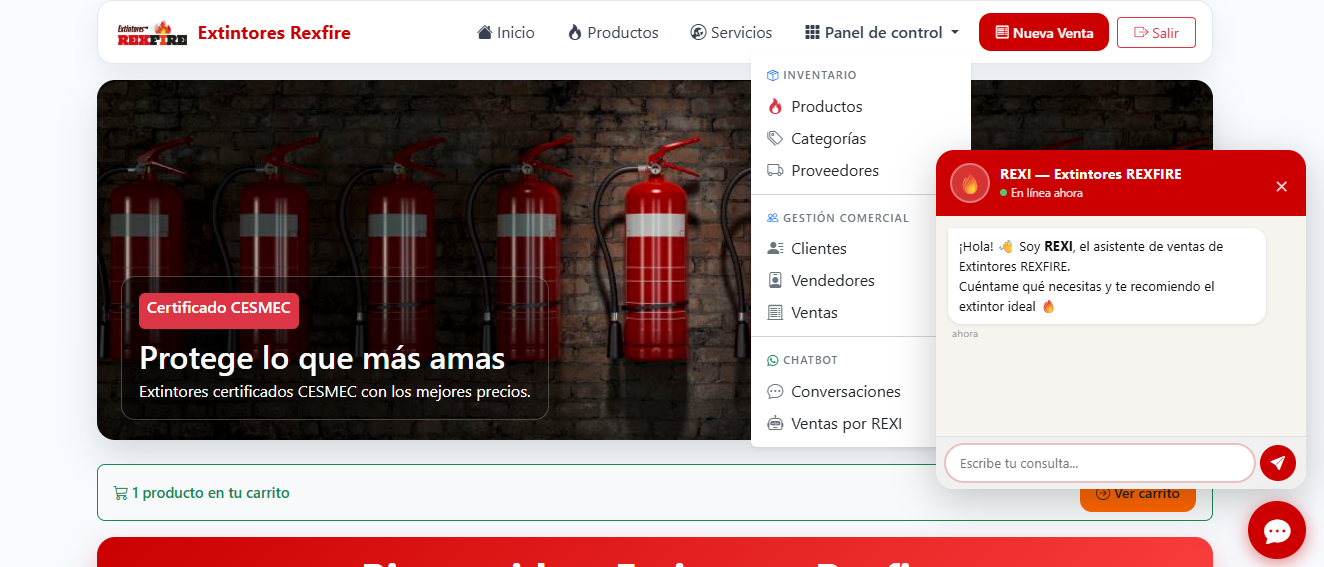Image resolution: width=1324 pixels, height=567 pixels.
Task: Click the INVENTARIO section header
Action: (x=812, y=75)
